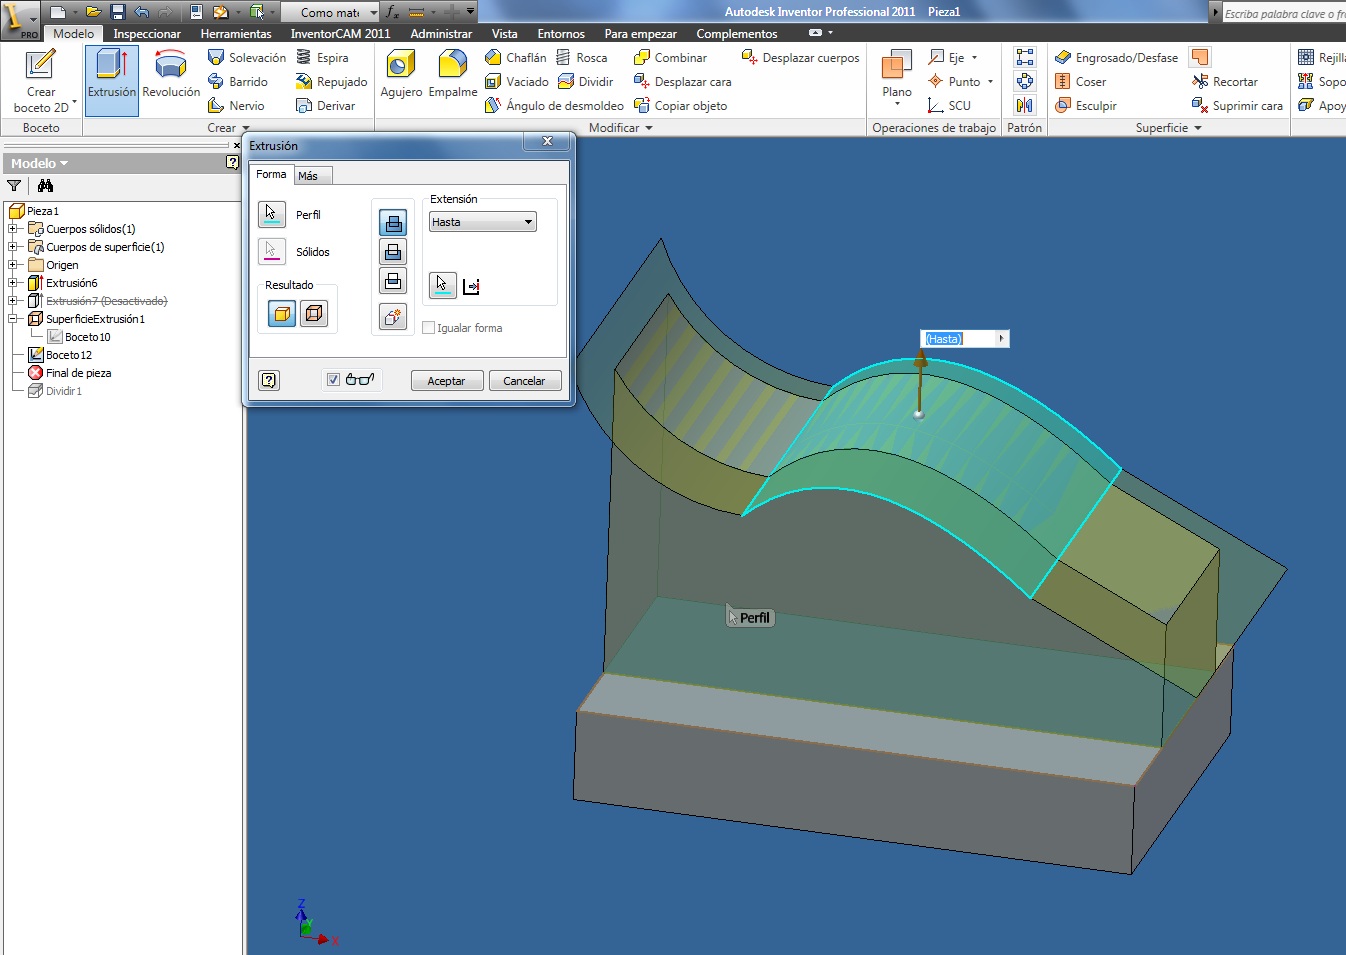The image size is (1346, 955).
Task: Tick the Igualar forma checkbox
Action: (429, 328)
